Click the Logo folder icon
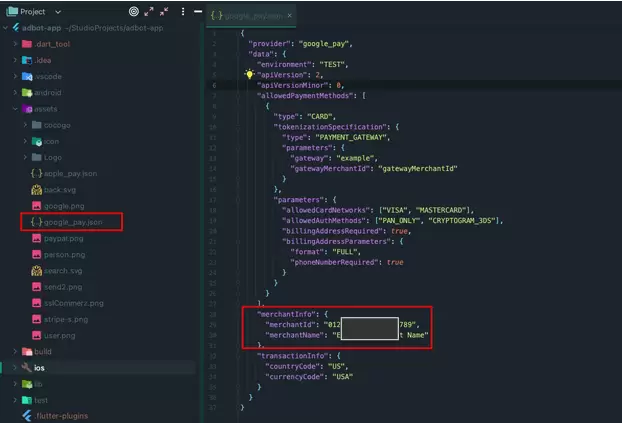This screenshot has height=423, width=622. point(36,157)
